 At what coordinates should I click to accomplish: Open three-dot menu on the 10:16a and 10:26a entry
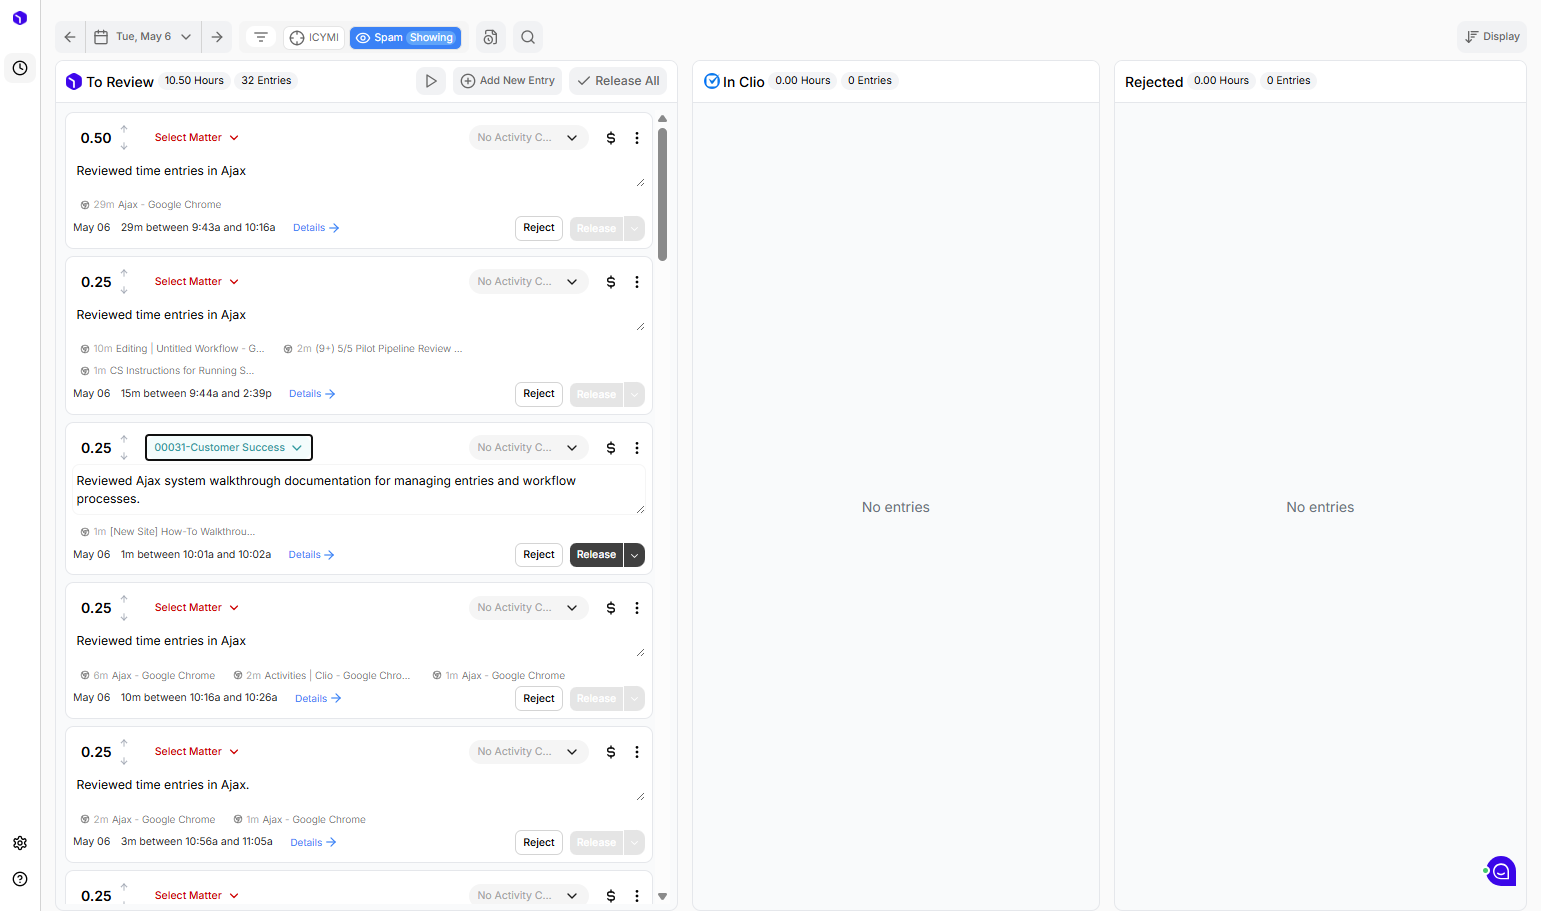click(x=637, y=608)
